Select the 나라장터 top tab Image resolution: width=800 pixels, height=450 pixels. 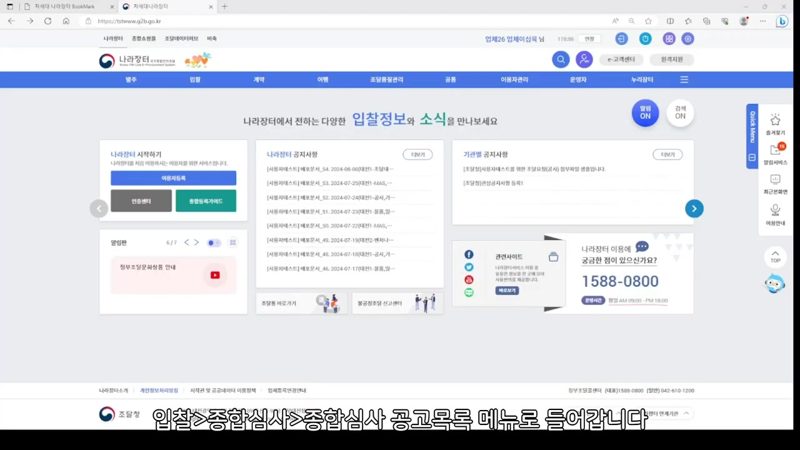pyautogui.click(x=113, y=39)
